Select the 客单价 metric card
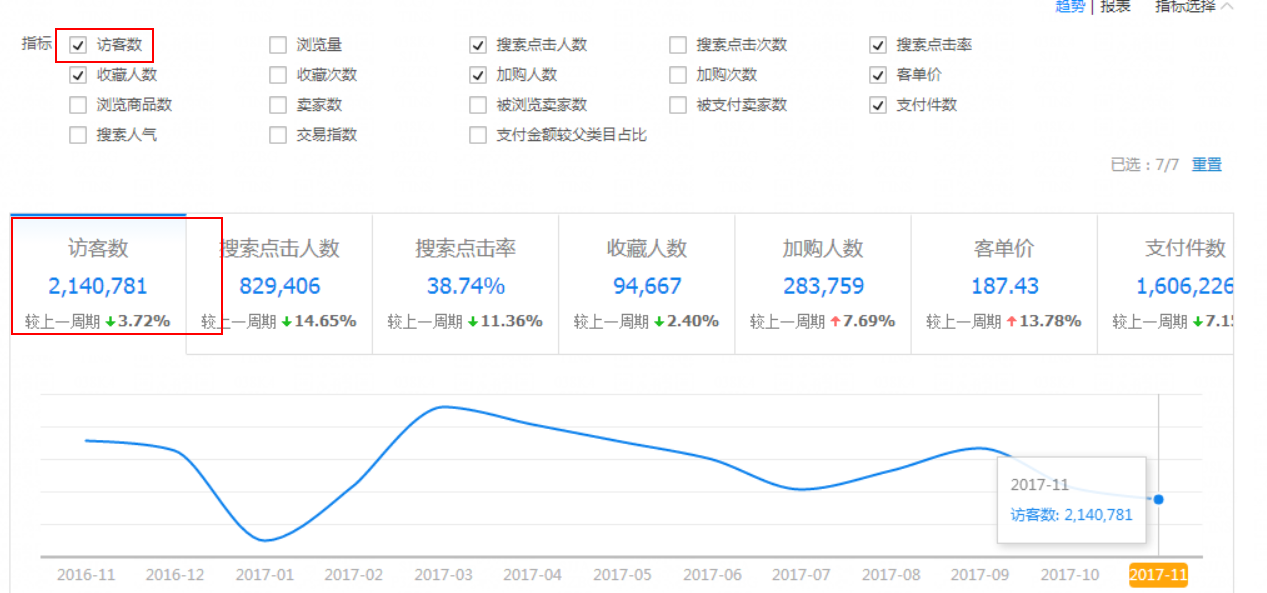The image size is (1267, 593). [1004, 284]
